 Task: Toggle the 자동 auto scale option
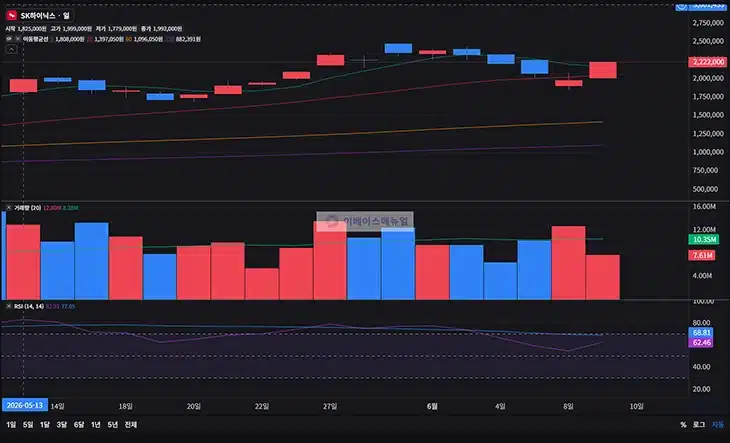pos(718,425)
